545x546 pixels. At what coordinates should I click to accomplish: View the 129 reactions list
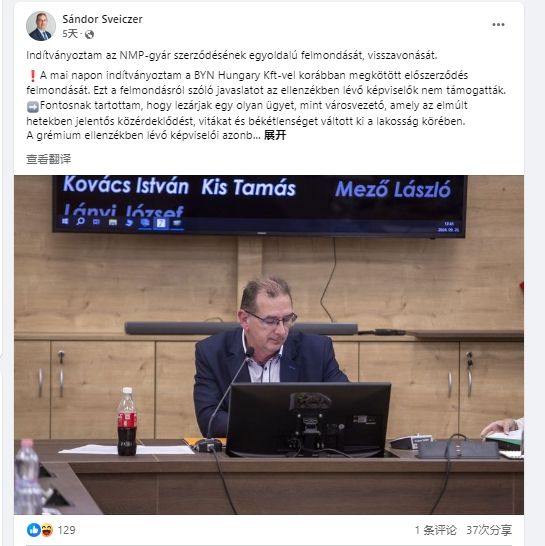(x=66, y=530)
